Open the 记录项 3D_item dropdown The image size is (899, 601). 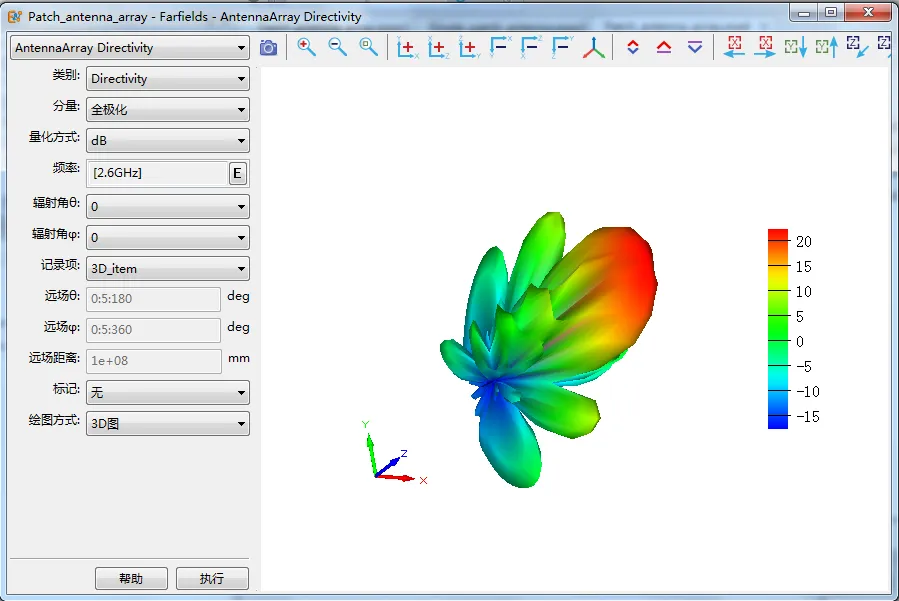(x=167, y=268)
